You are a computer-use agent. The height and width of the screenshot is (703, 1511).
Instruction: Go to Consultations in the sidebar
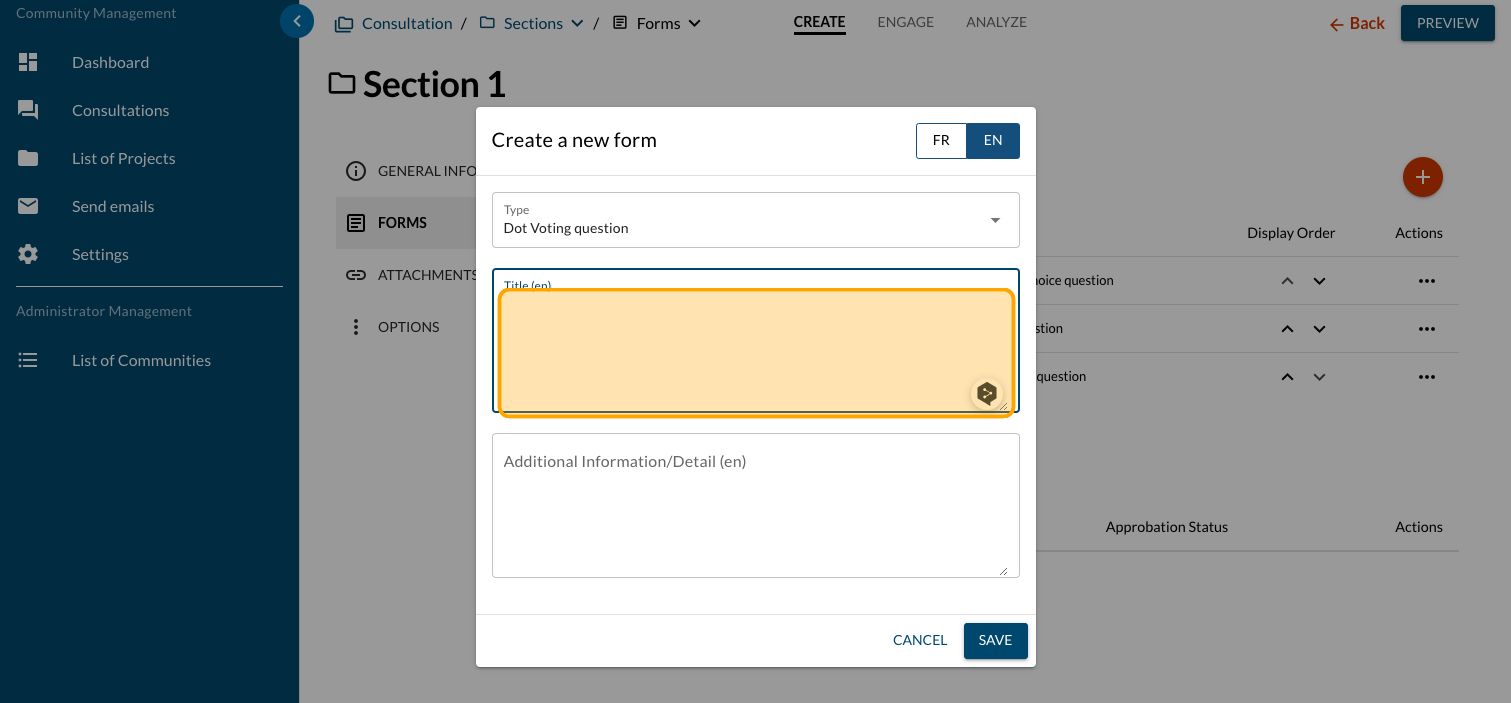click(x=120, y=110)
